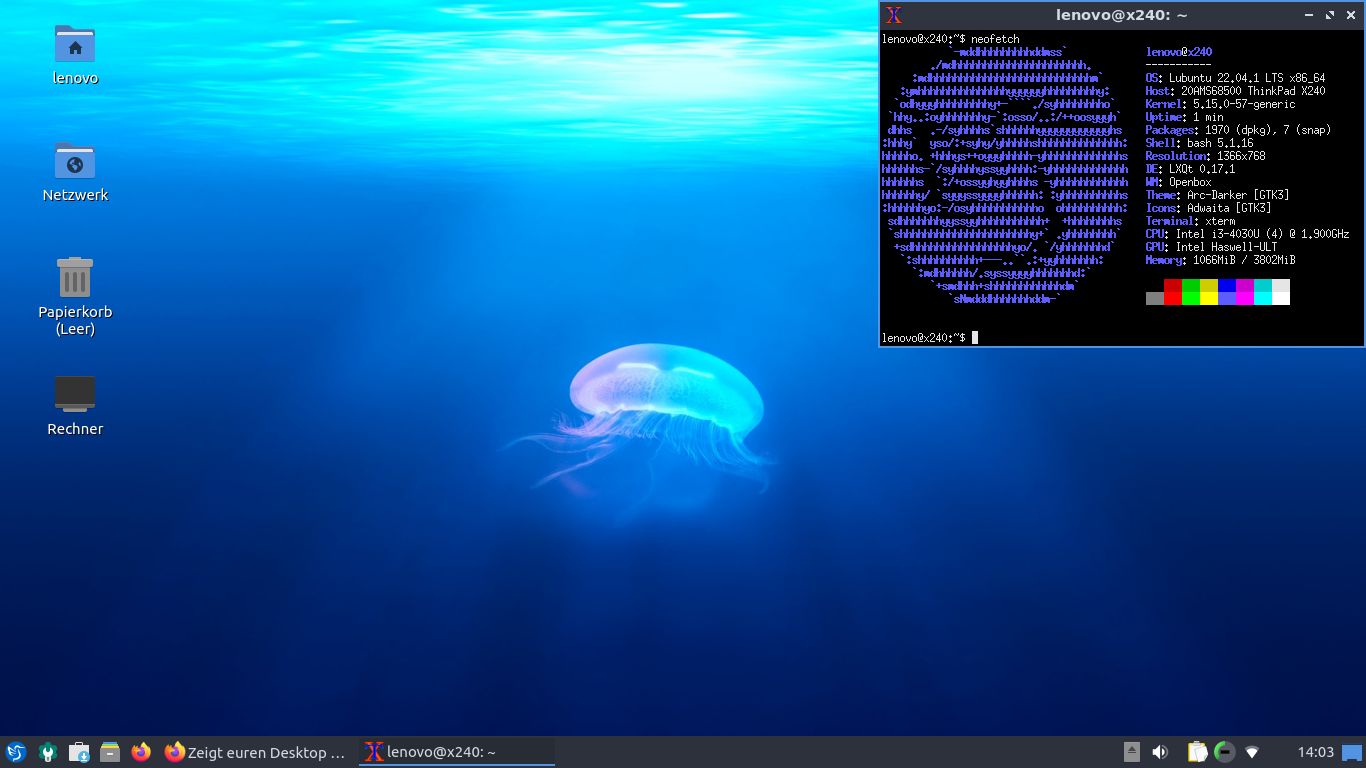Click the 'Uptime: 1 min' line

click(1184, 117)
